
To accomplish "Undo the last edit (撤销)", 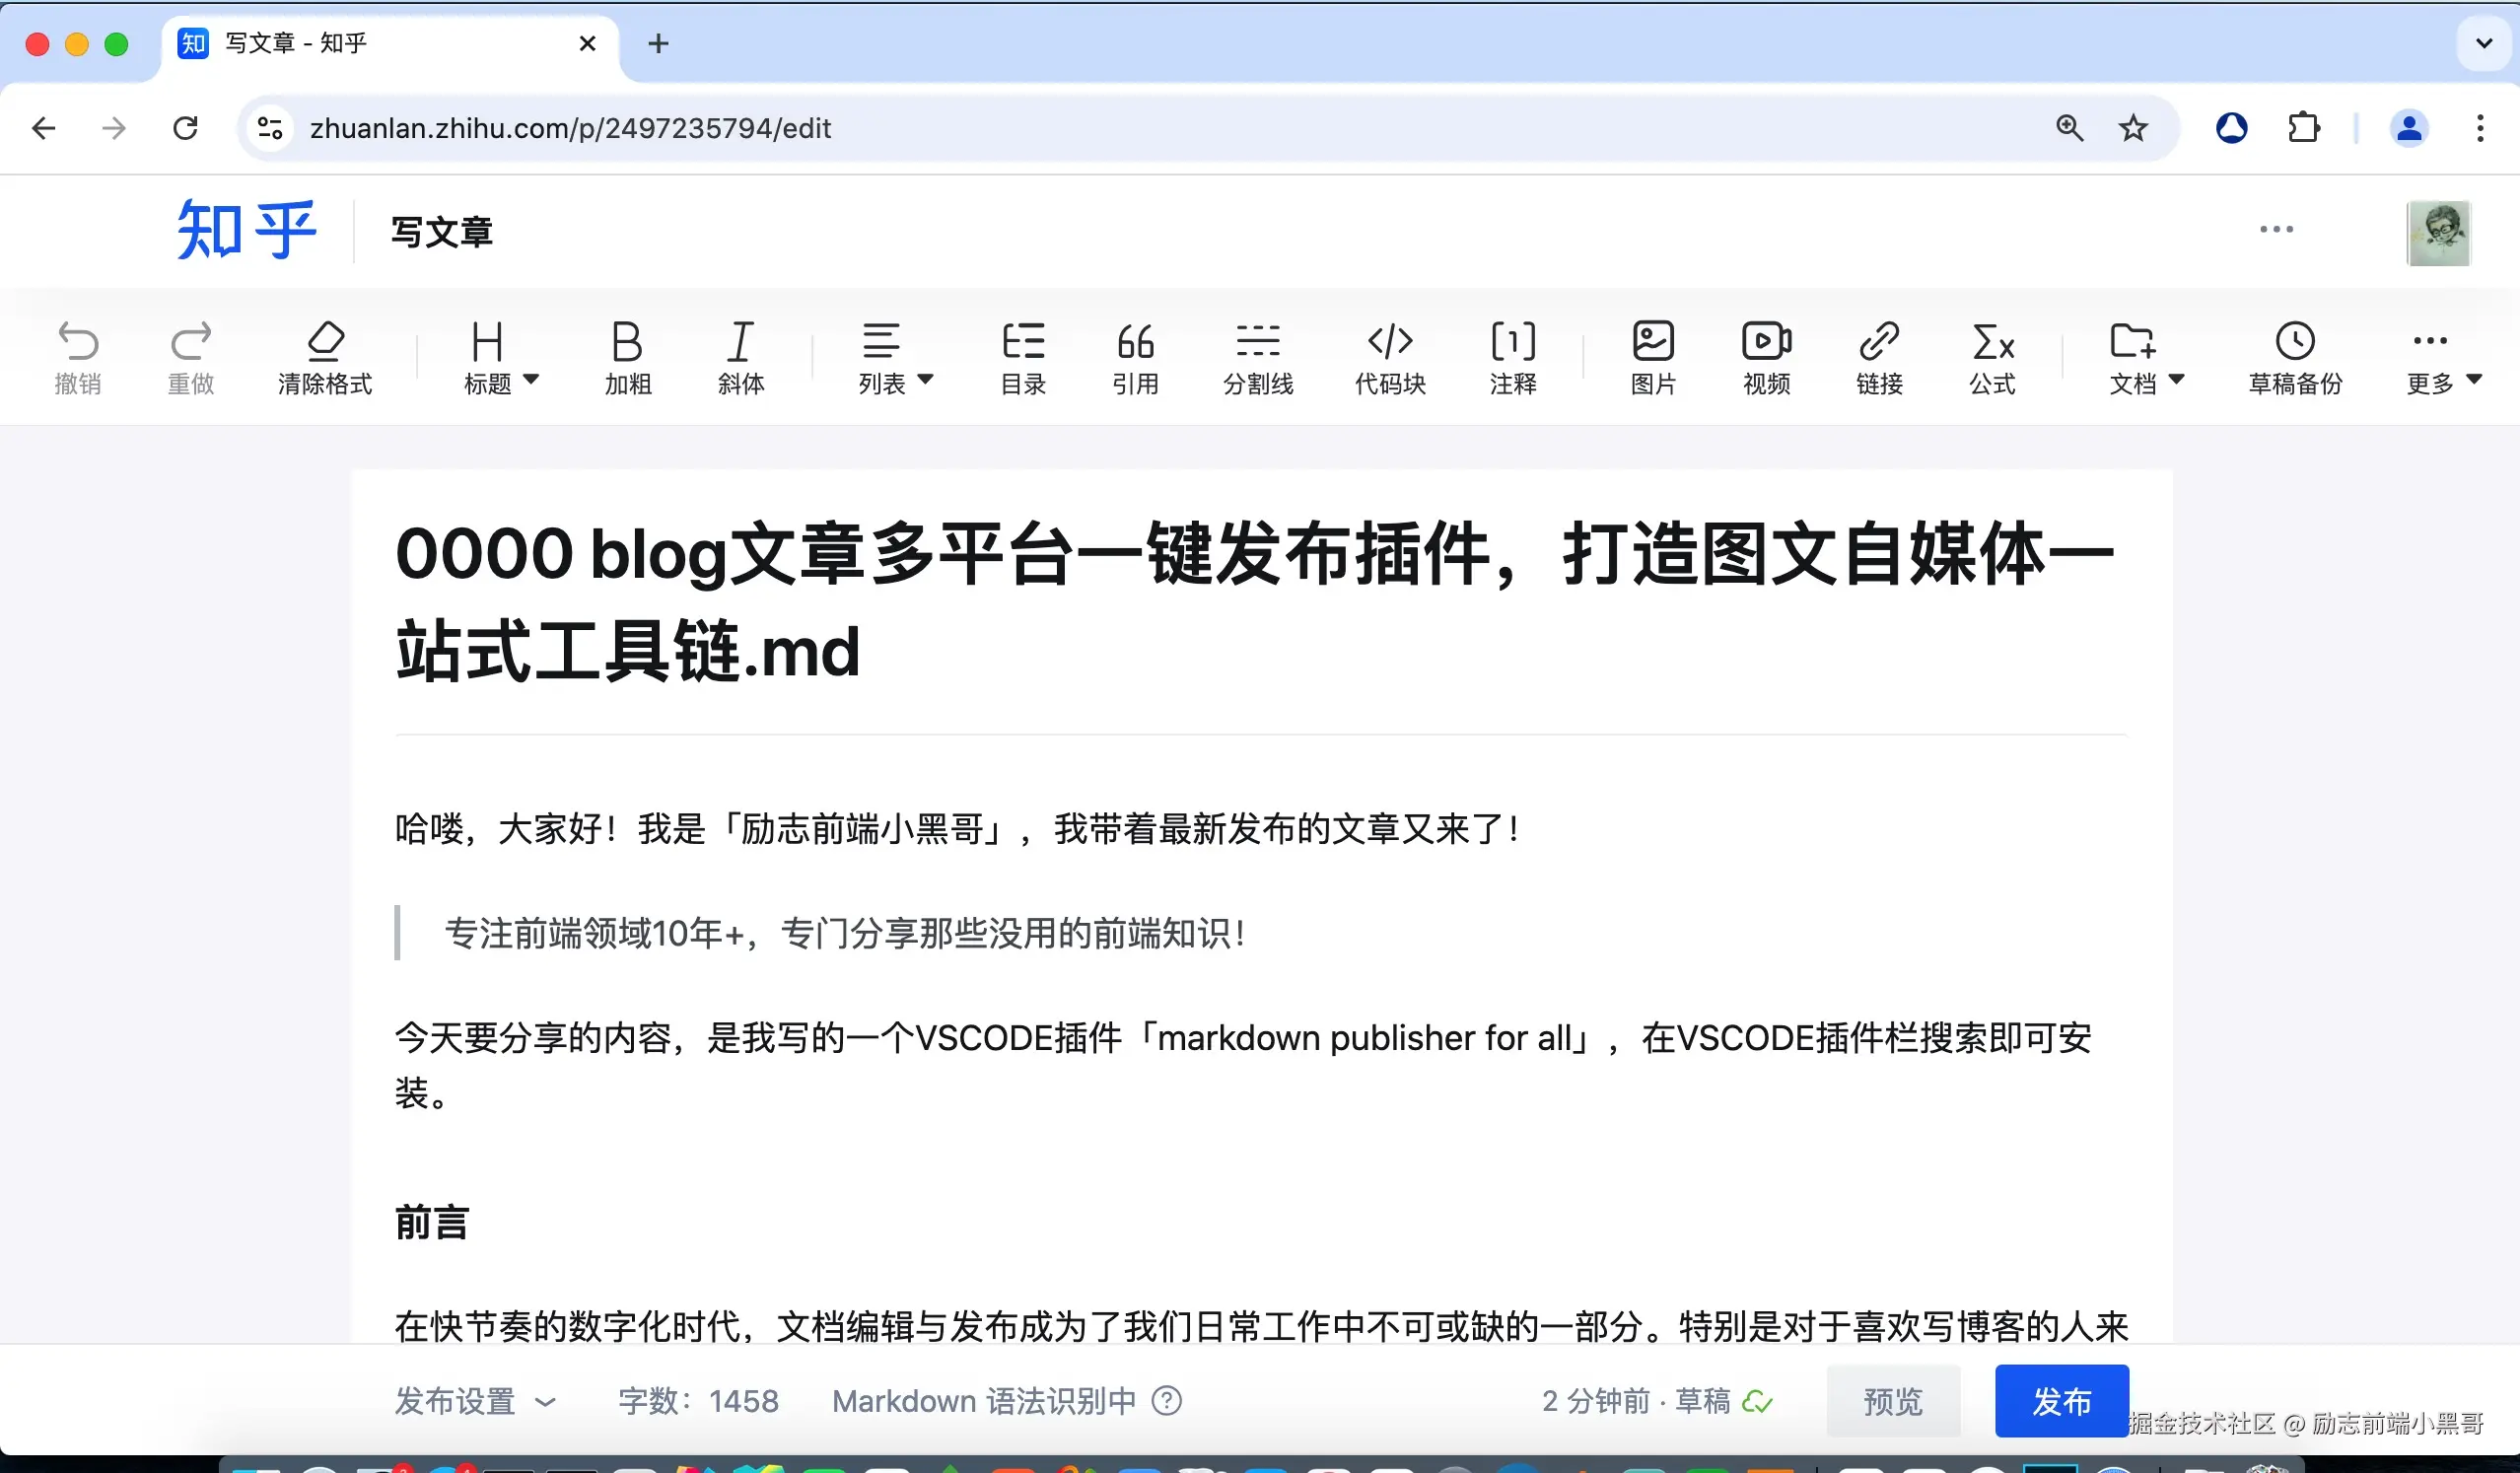I will (79, 357).
